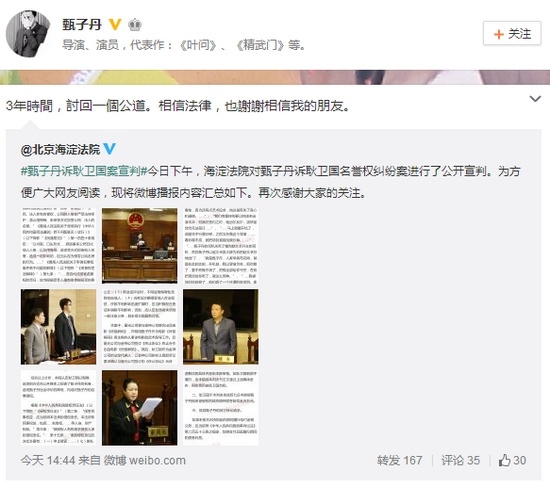The image size is (550, 488).
Task: Open the 甄子丹 username link
Action: tap(82, 25)
